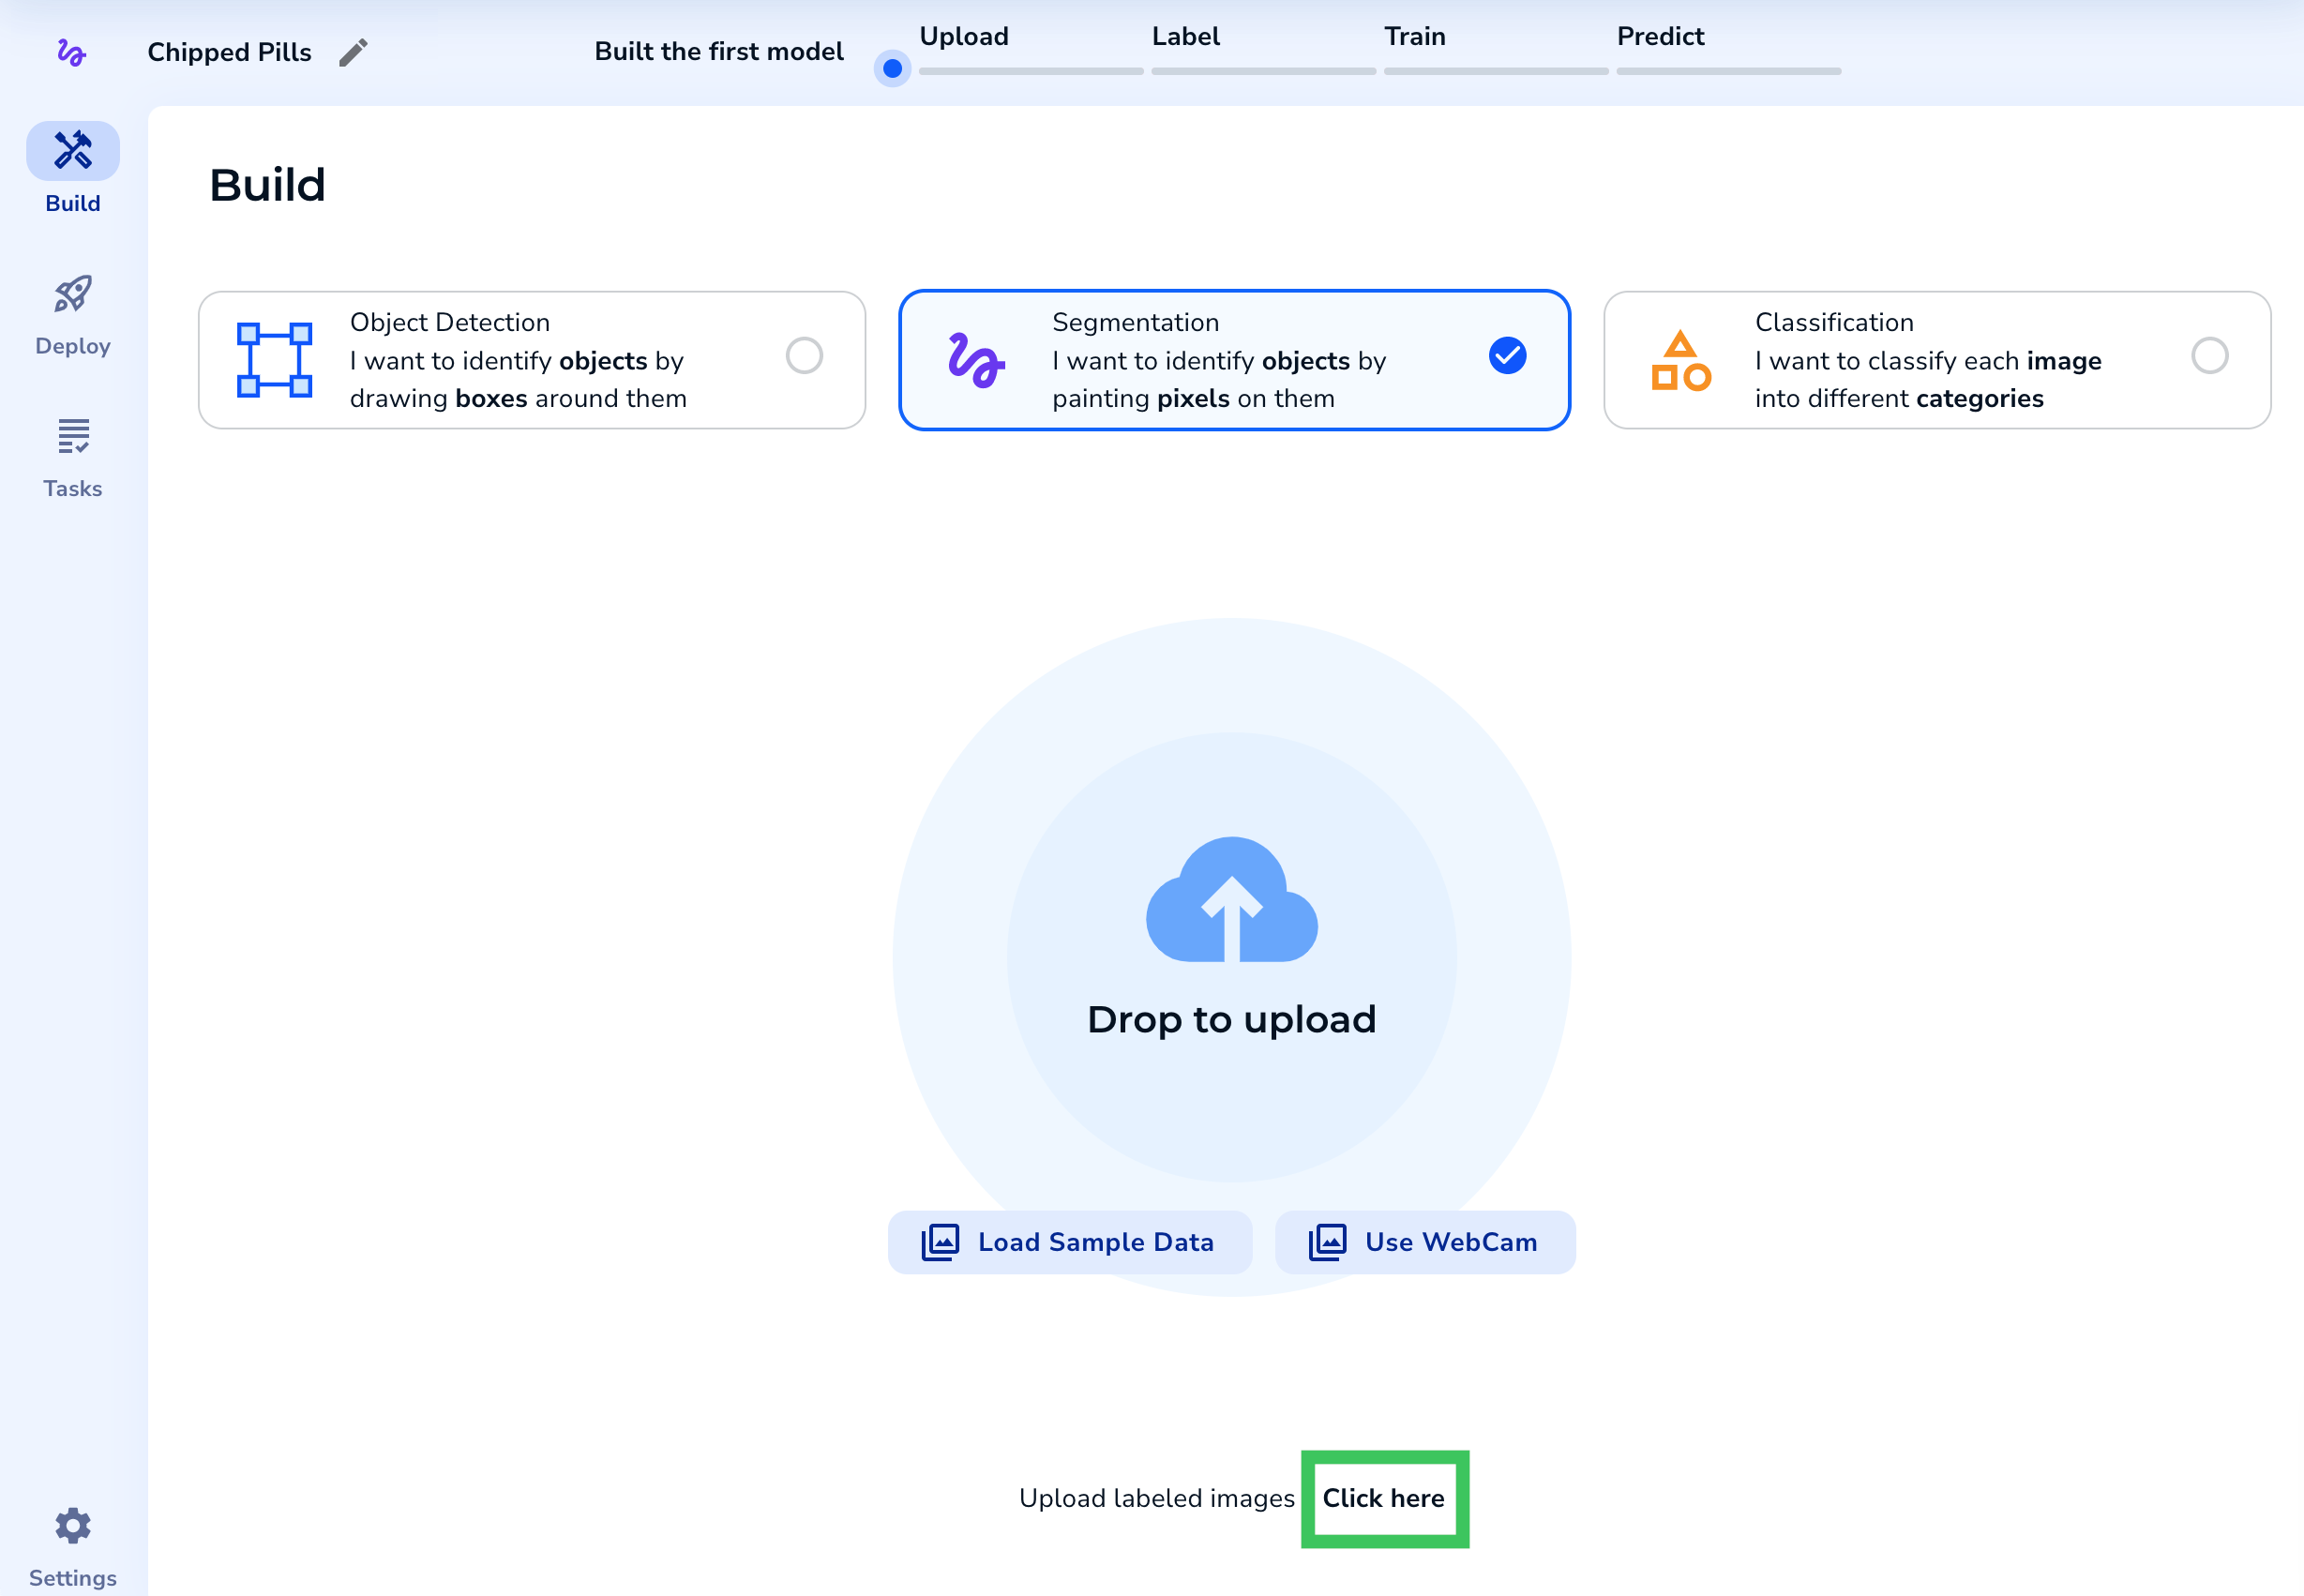
Task: Click the Use WebCam button
Action: click(x=1424, y=1242)
